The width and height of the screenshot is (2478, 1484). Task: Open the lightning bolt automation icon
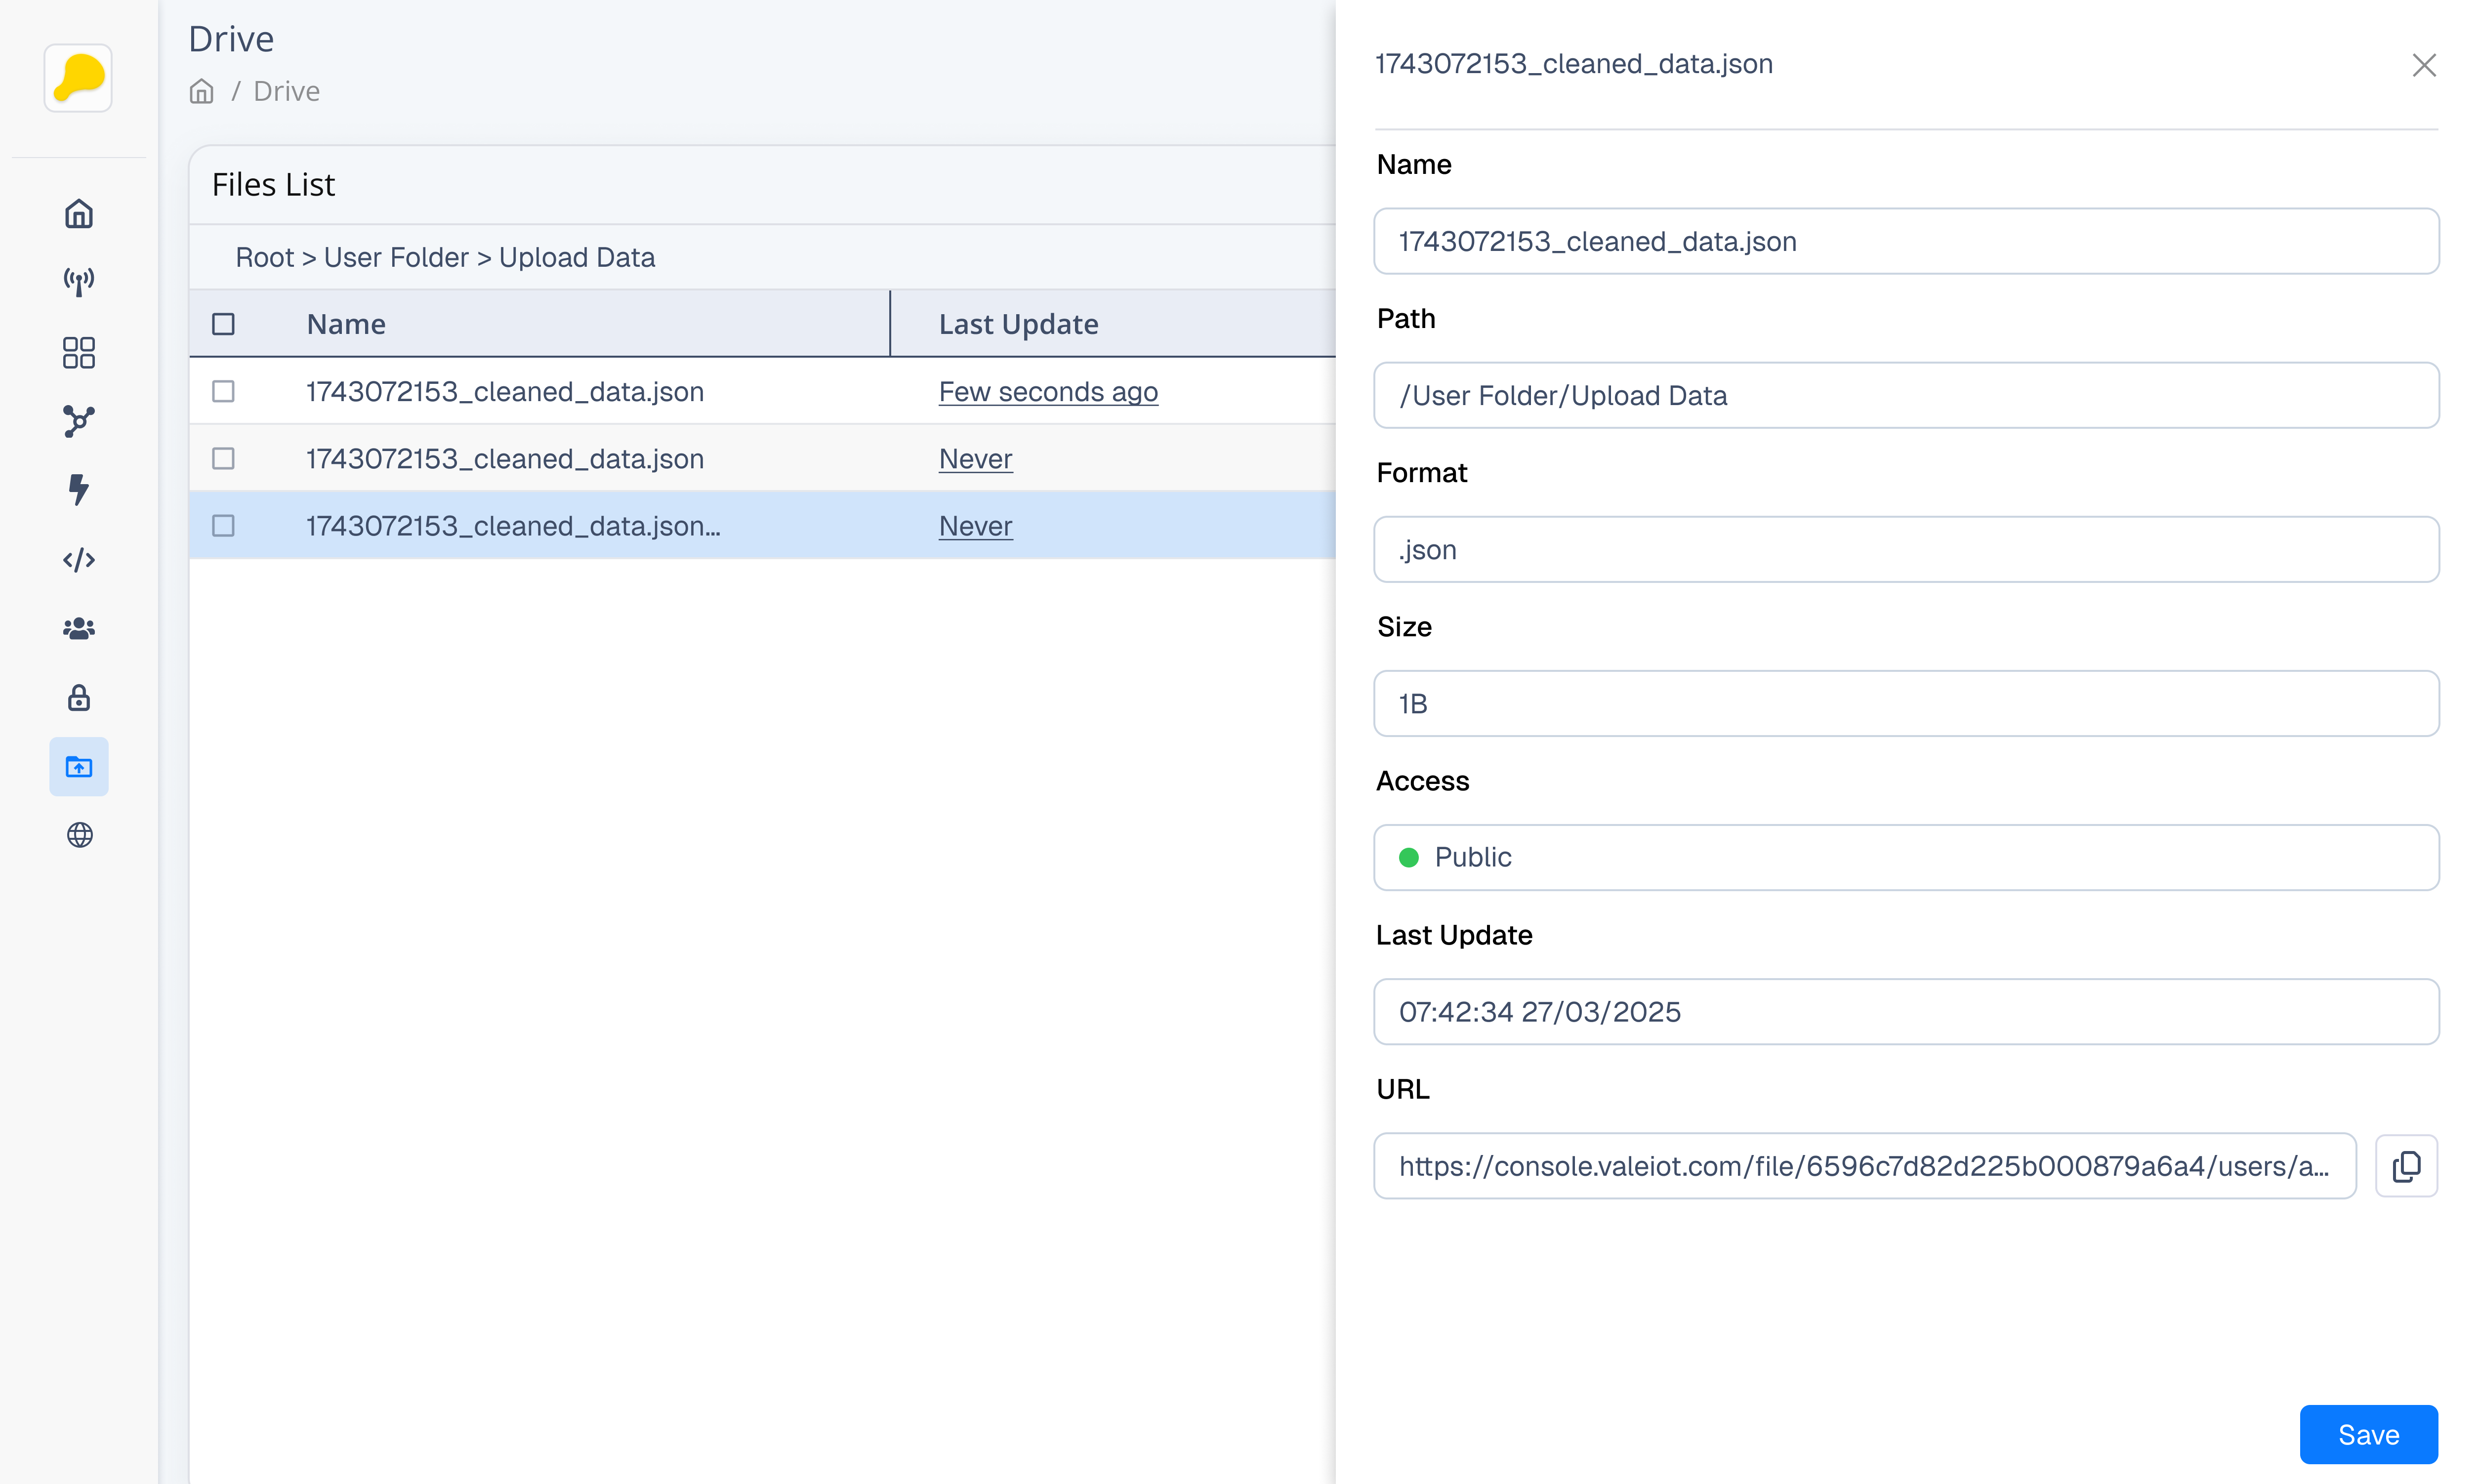click(x=79, y=490)
